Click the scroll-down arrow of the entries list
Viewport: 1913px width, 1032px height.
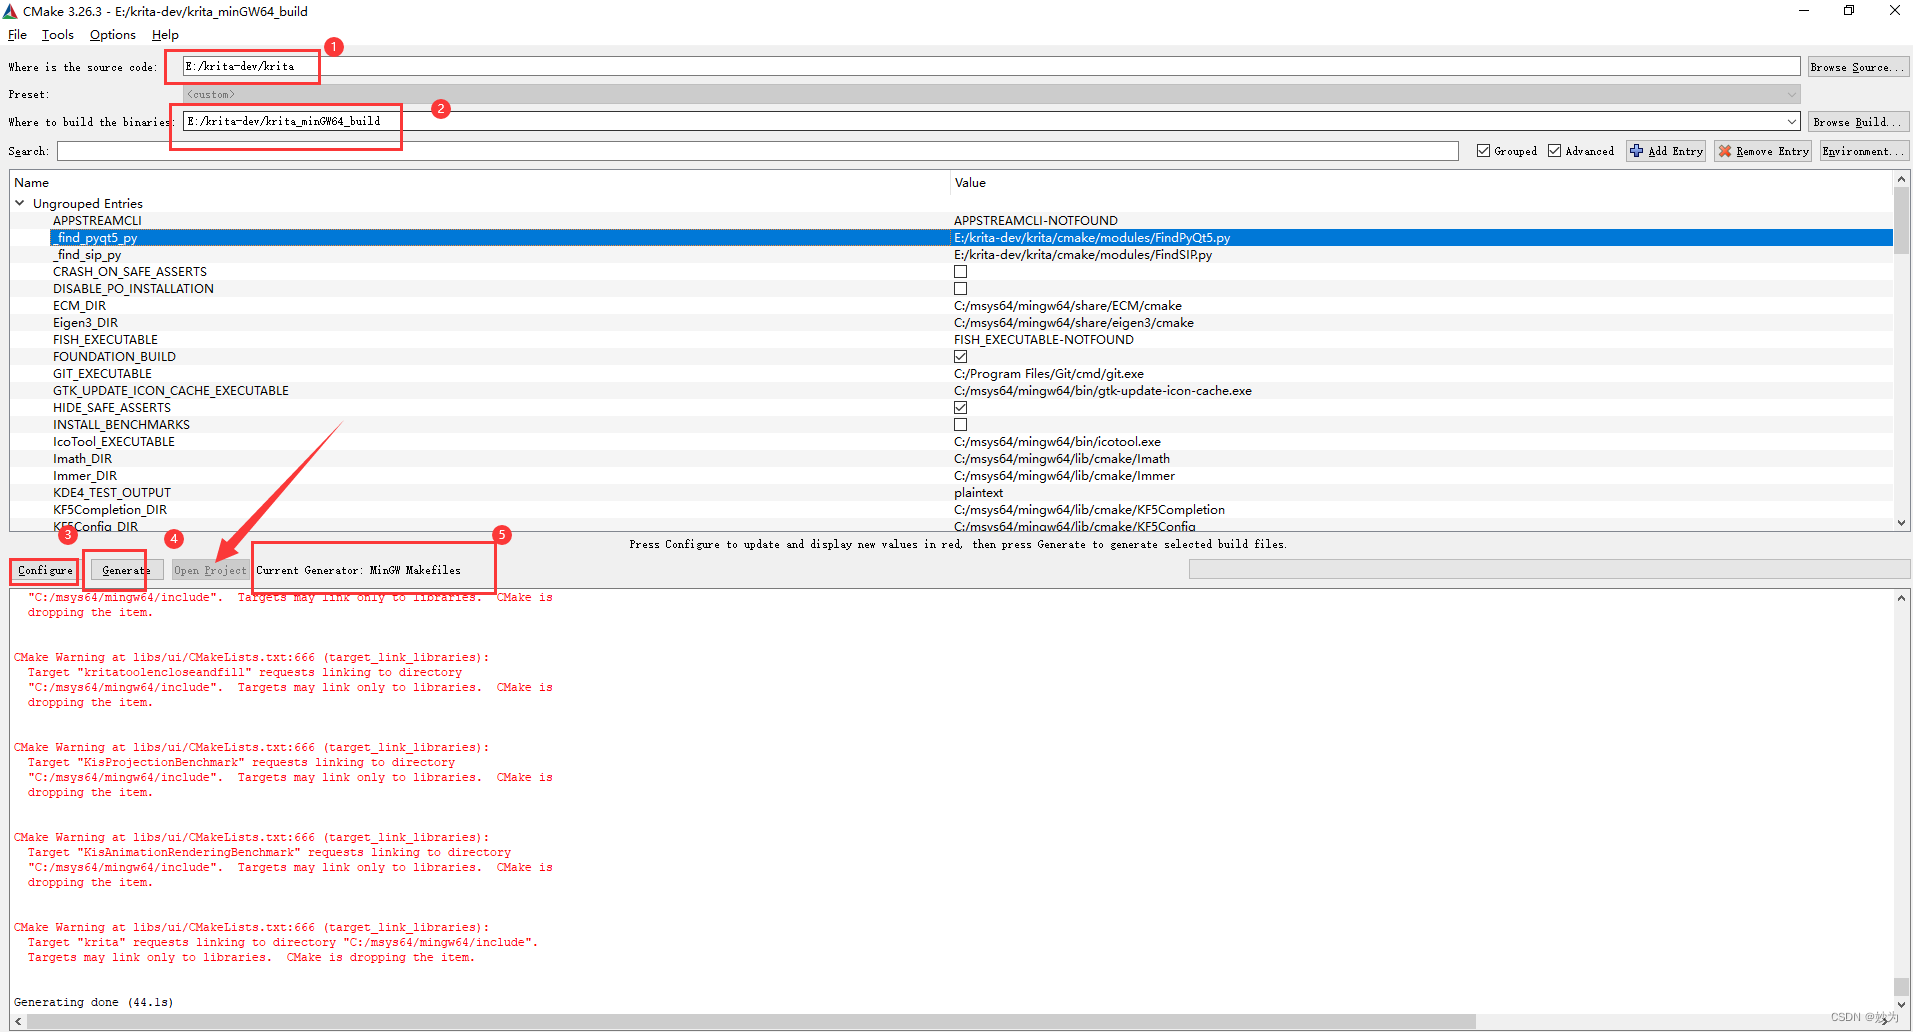[1901, 523]
